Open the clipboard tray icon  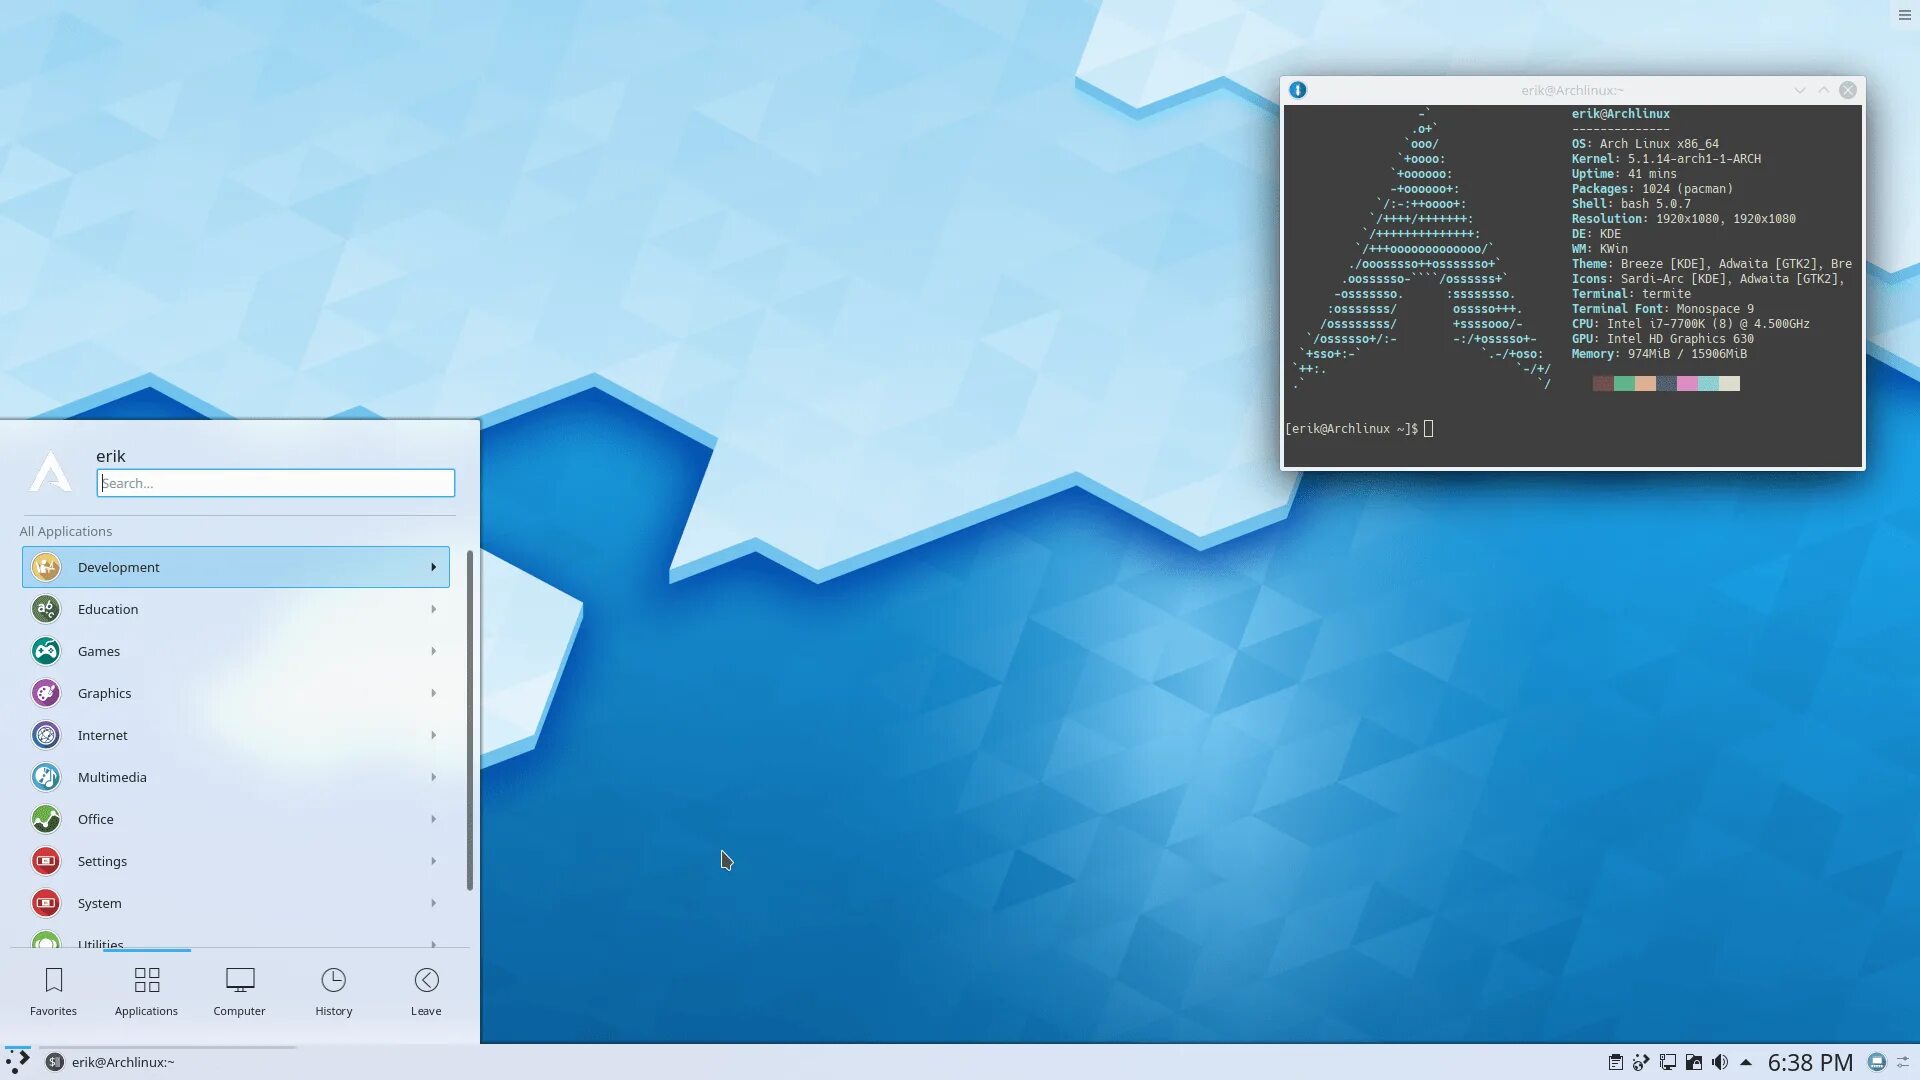(x=1615, y=1063)
